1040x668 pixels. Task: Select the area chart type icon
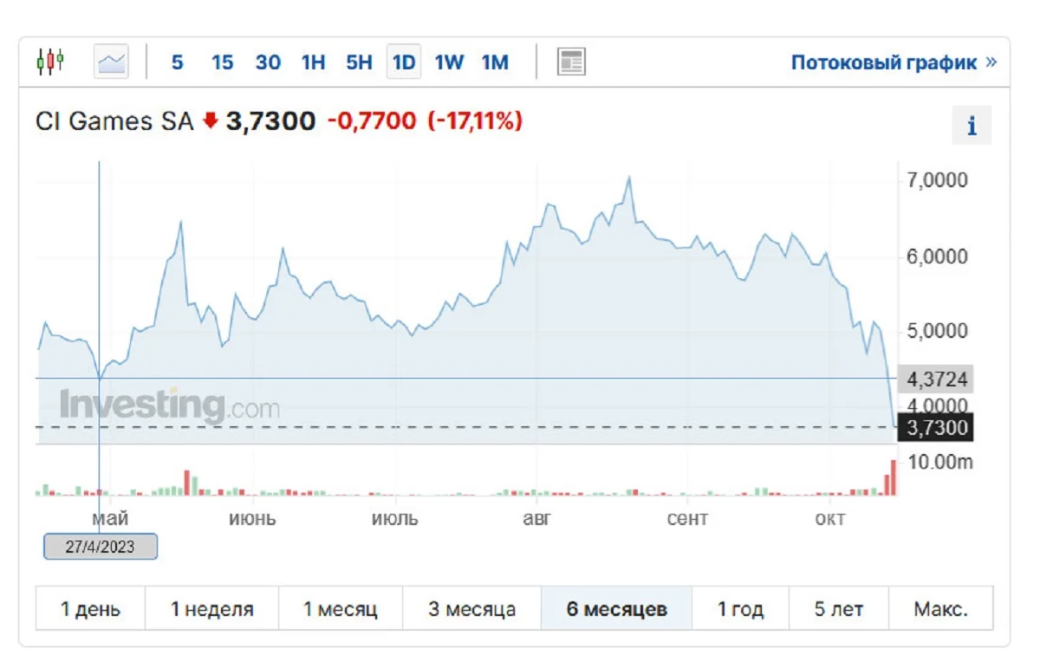pyautogui.click(x=111, y=62)
